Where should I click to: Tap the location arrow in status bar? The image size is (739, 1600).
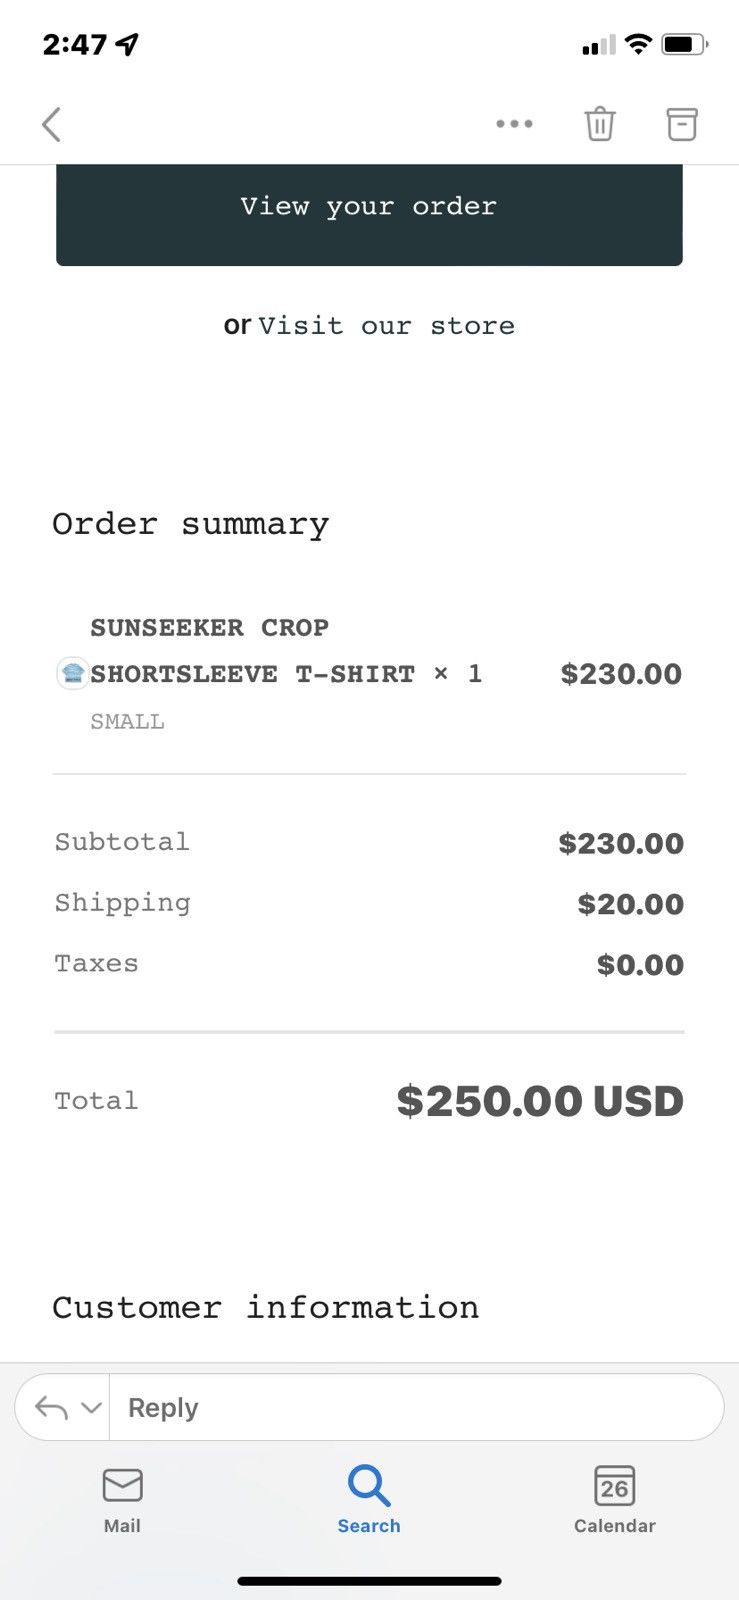pos(127,44)
